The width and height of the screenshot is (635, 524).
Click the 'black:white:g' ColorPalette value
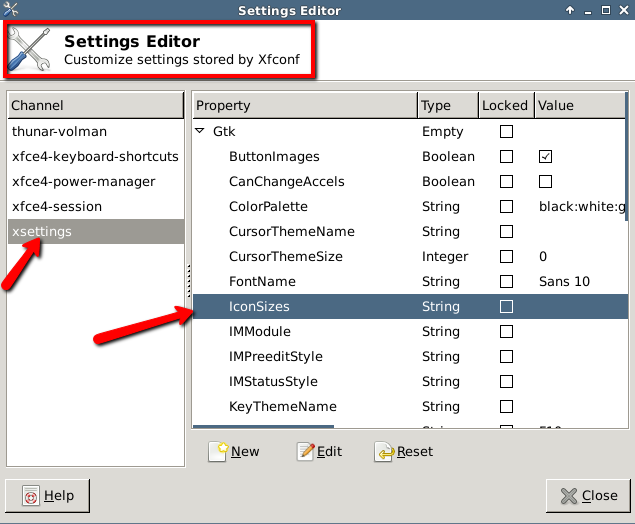(x=582, y=207)
